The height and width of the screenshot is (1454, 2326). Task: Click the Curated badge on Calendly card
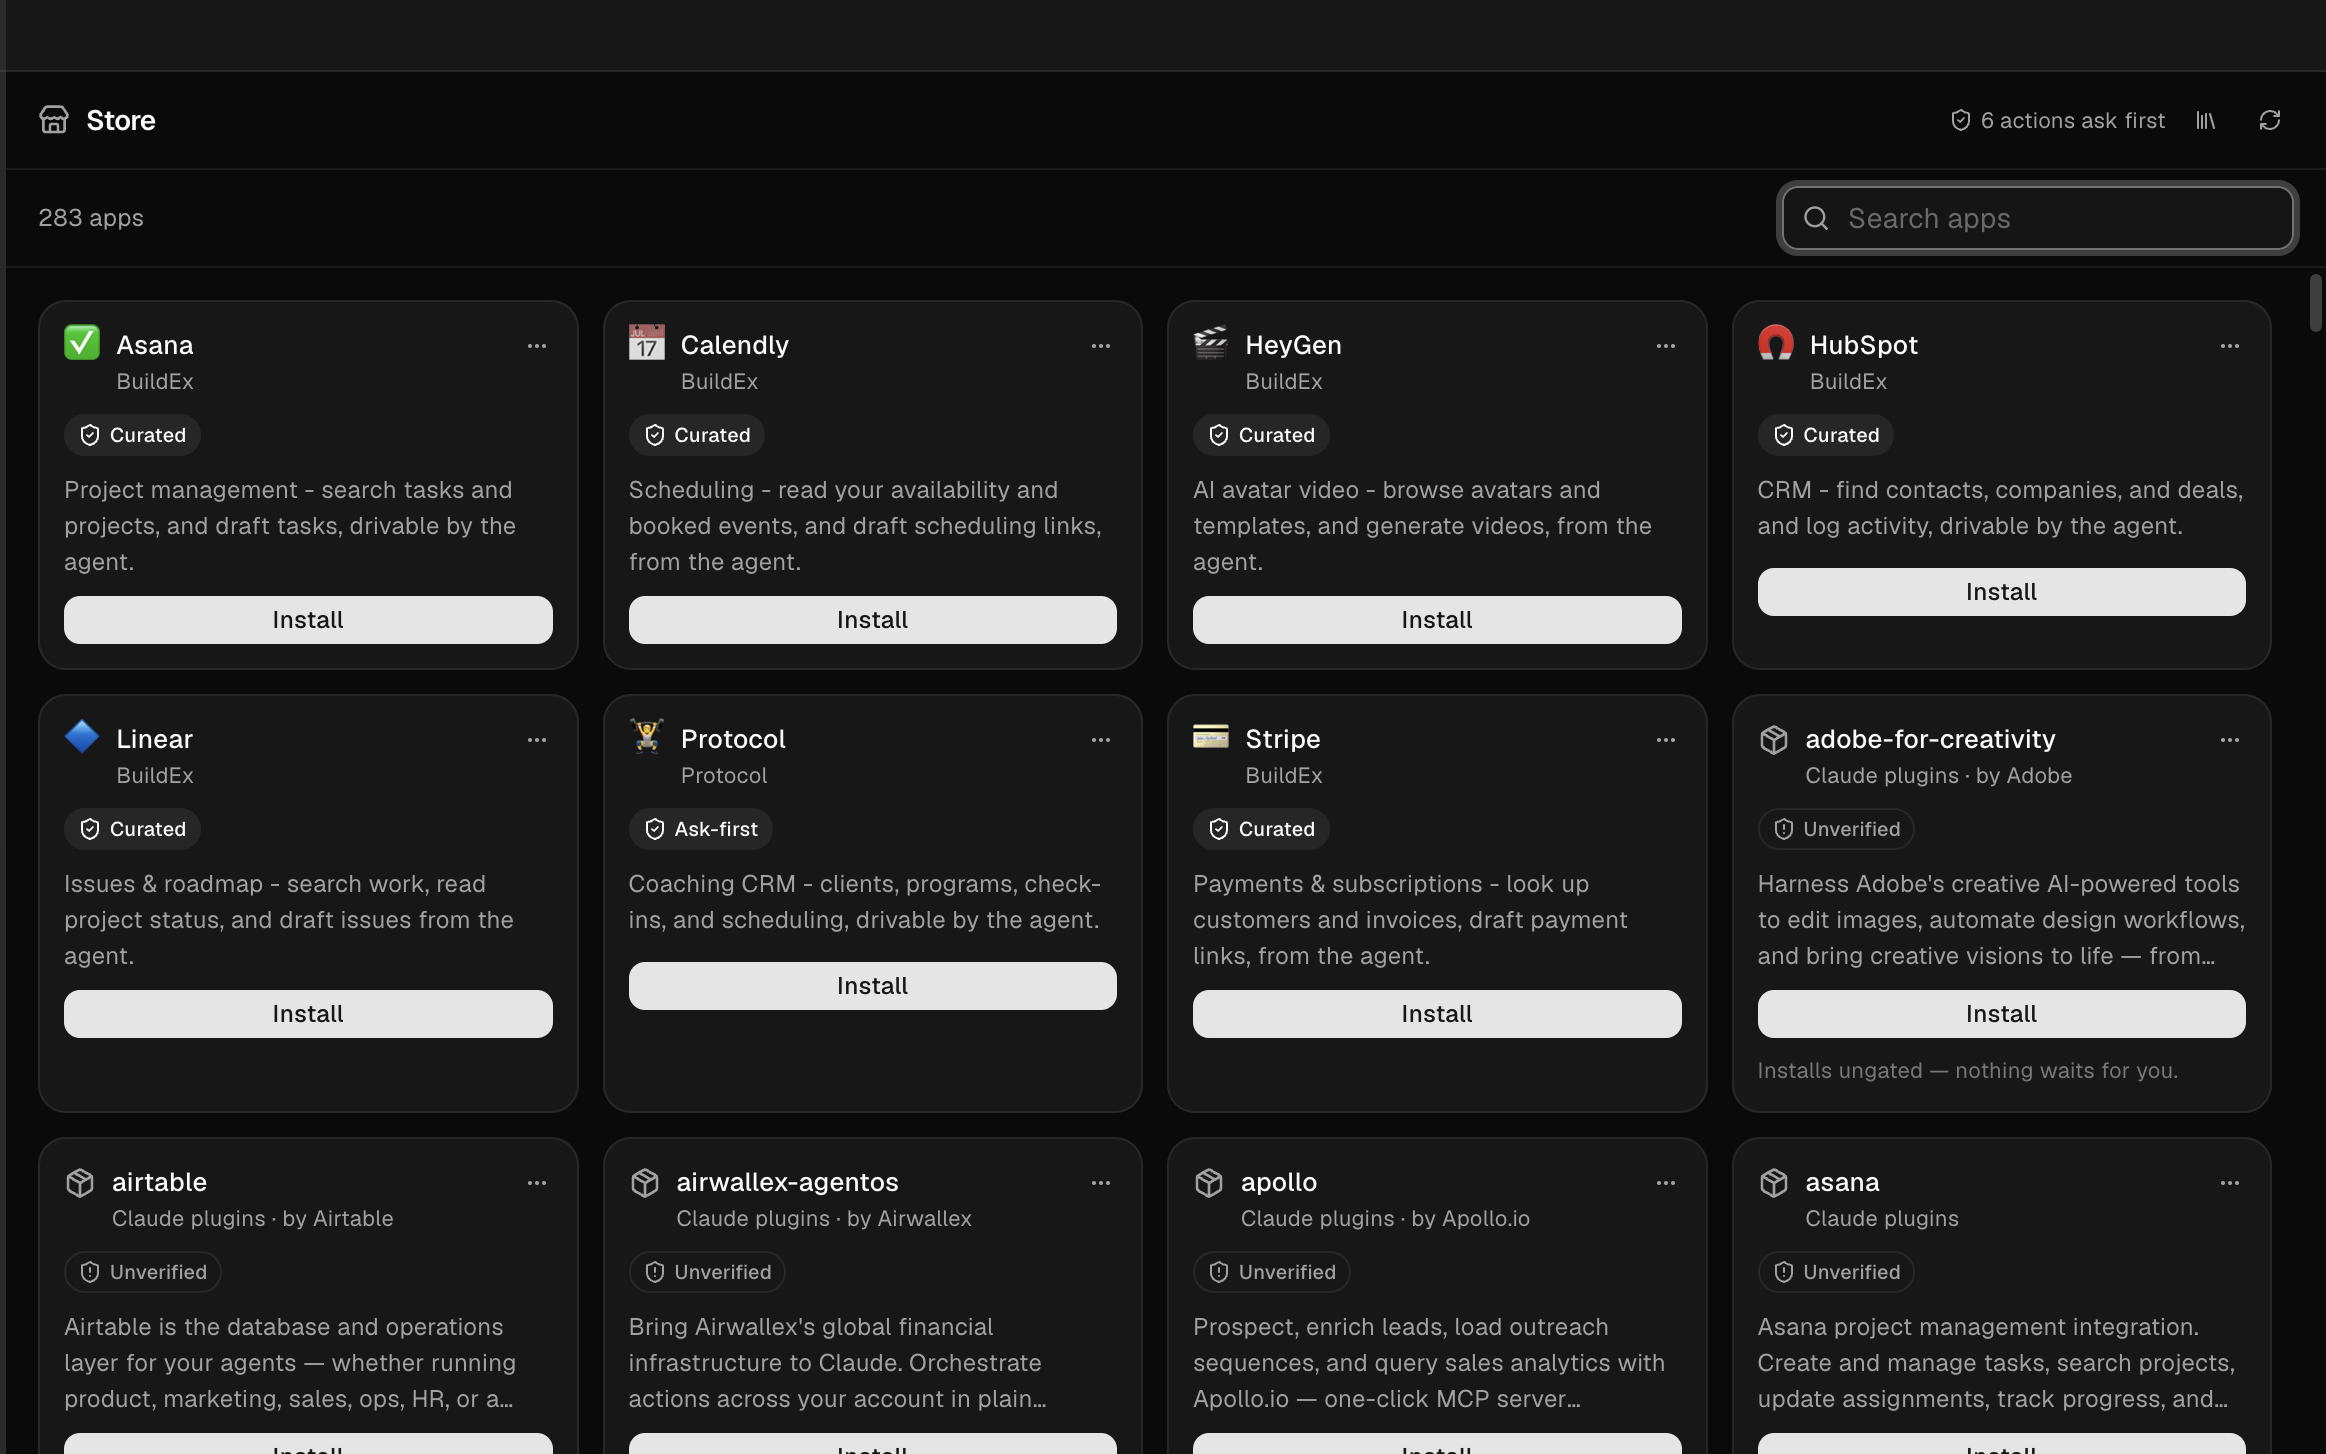(x=697, y=435)
